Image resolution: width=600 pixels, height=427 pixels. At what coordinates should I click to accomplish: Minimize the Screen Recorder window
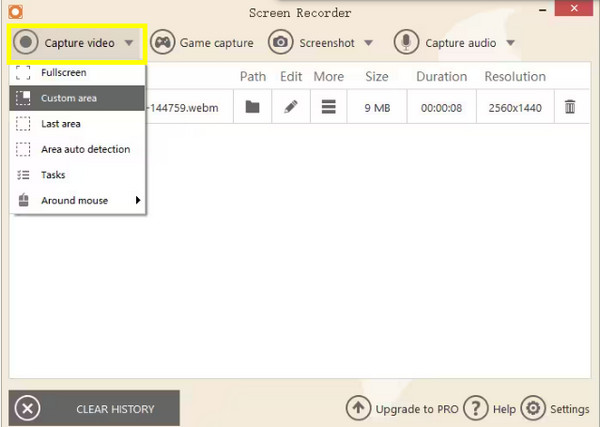tap(542, 10)
